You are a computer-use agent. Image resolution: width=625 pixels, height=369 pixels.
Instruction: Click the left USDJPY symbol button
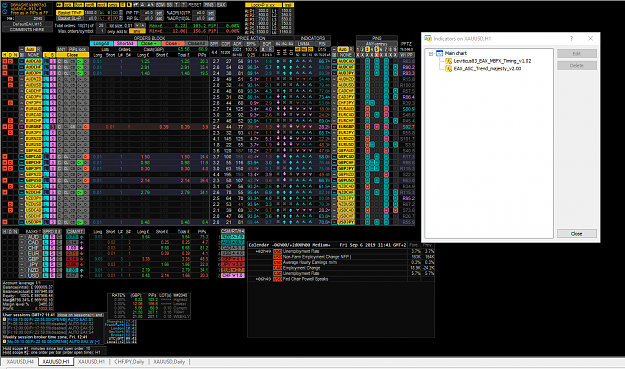[x=33, y=222]
